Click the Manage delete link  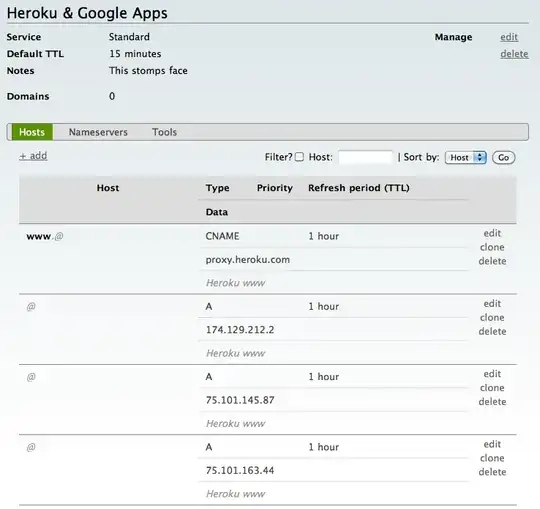514,54
